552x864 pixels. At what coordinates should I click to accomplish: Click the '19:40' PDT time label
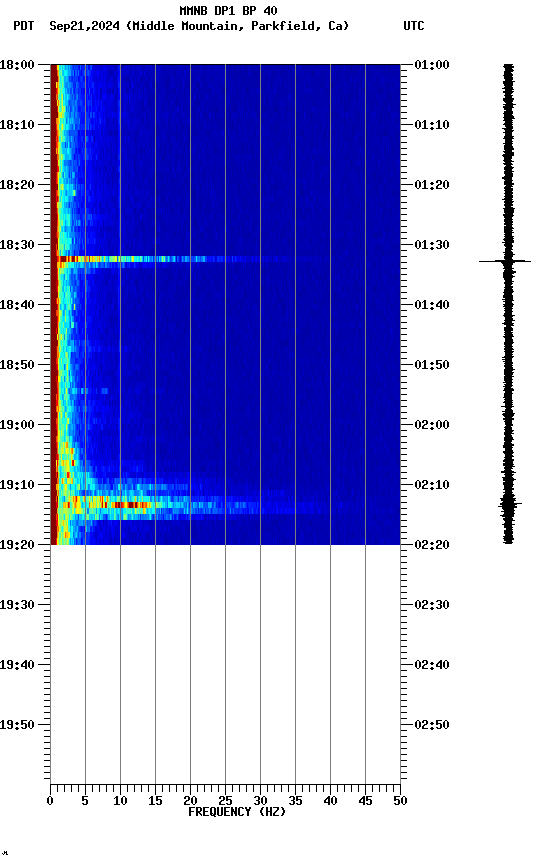click(x=17, y=665)
